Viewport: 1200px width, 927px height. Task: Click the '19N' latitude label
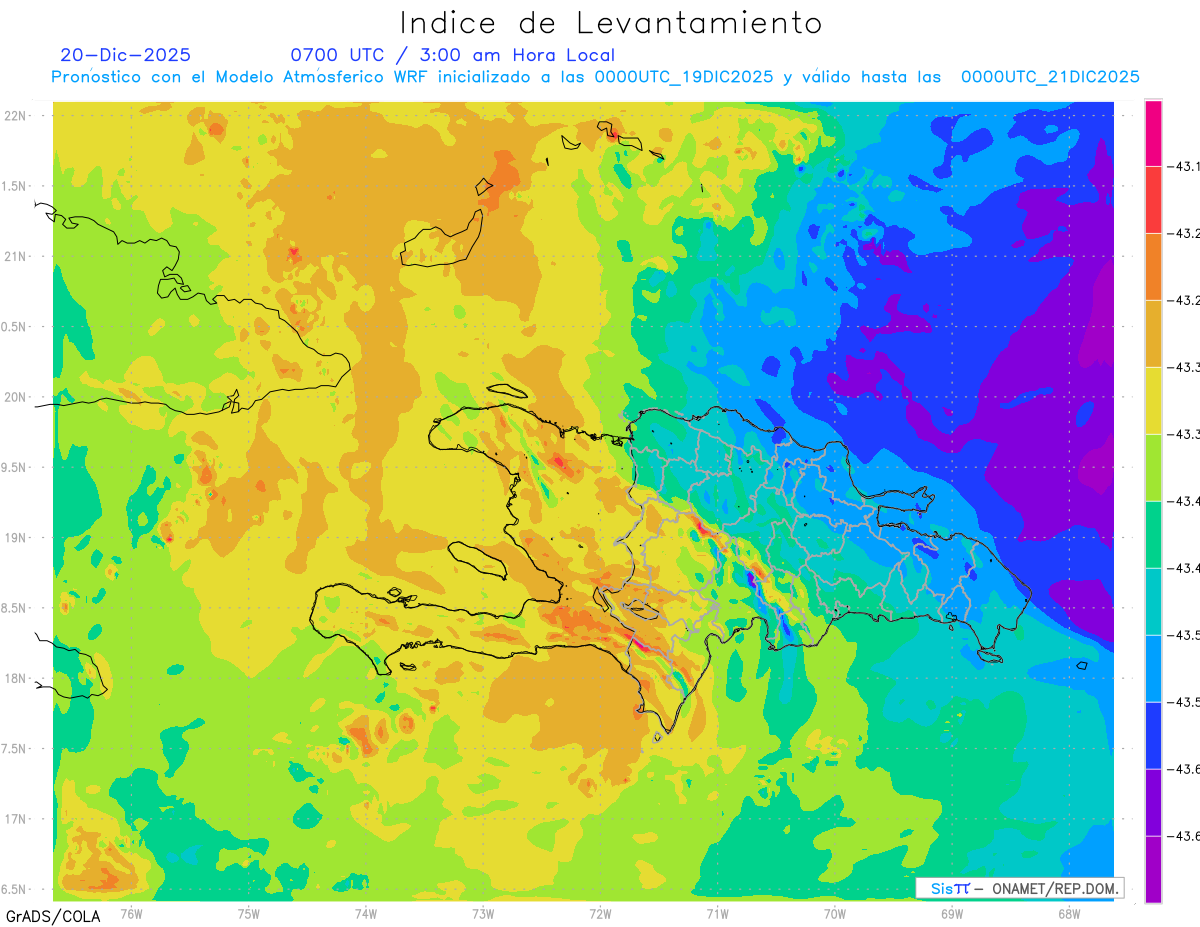pyautogui.click(x=17, y=538)
